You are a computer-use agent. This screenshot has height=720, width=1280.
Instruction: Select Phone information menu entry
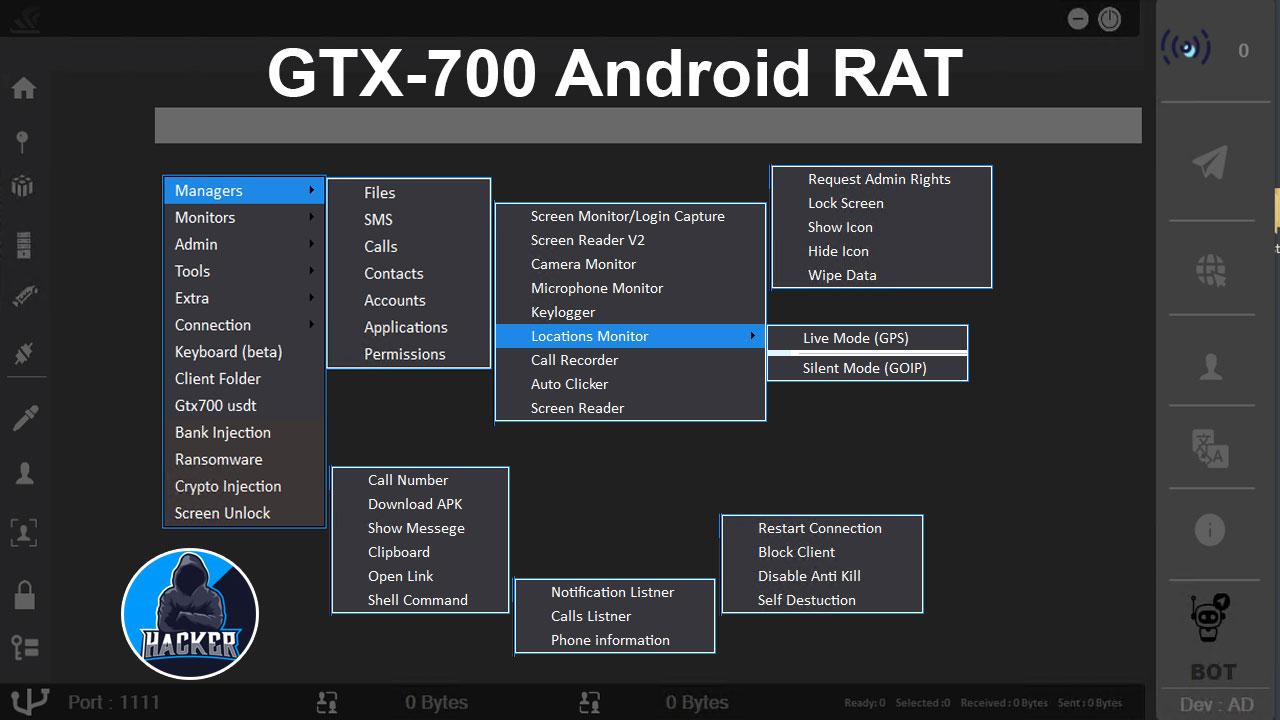point(610,640)
